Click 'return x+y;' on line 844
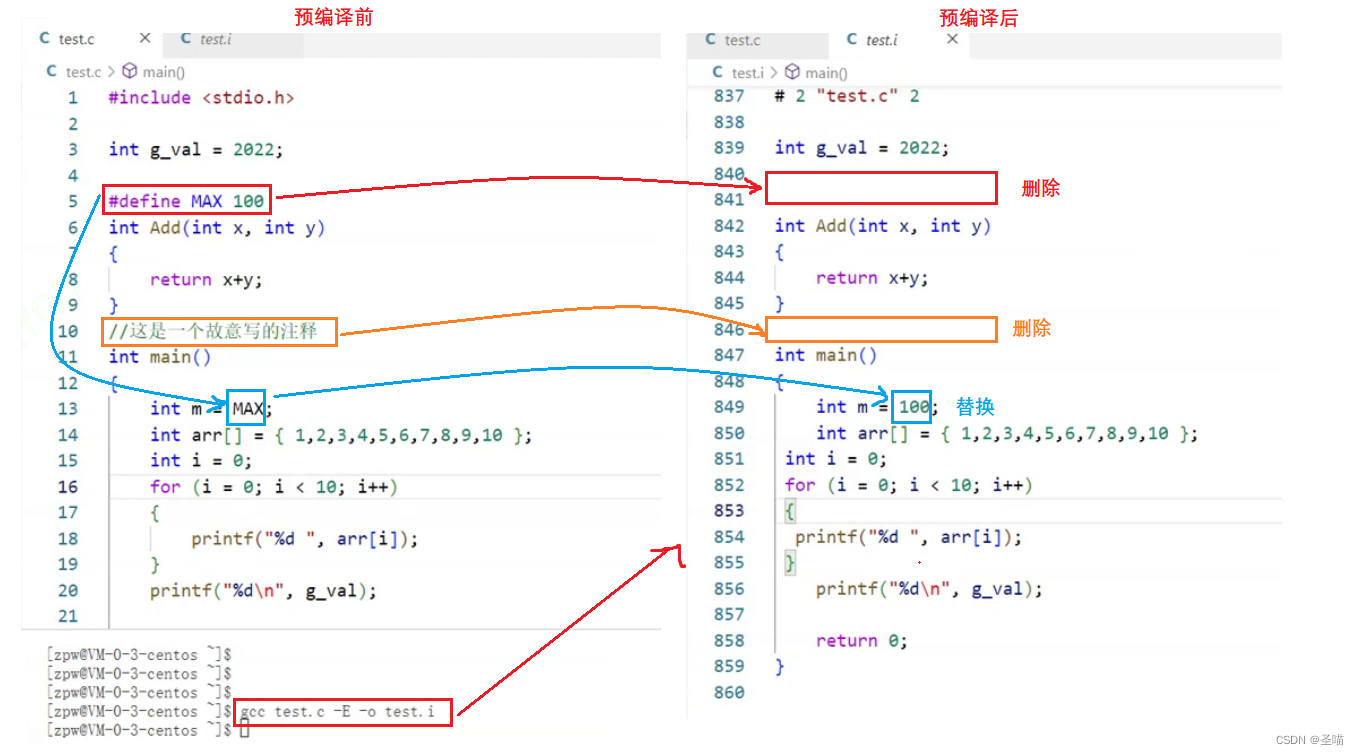 pyautogui.click(x=872, y=278)
